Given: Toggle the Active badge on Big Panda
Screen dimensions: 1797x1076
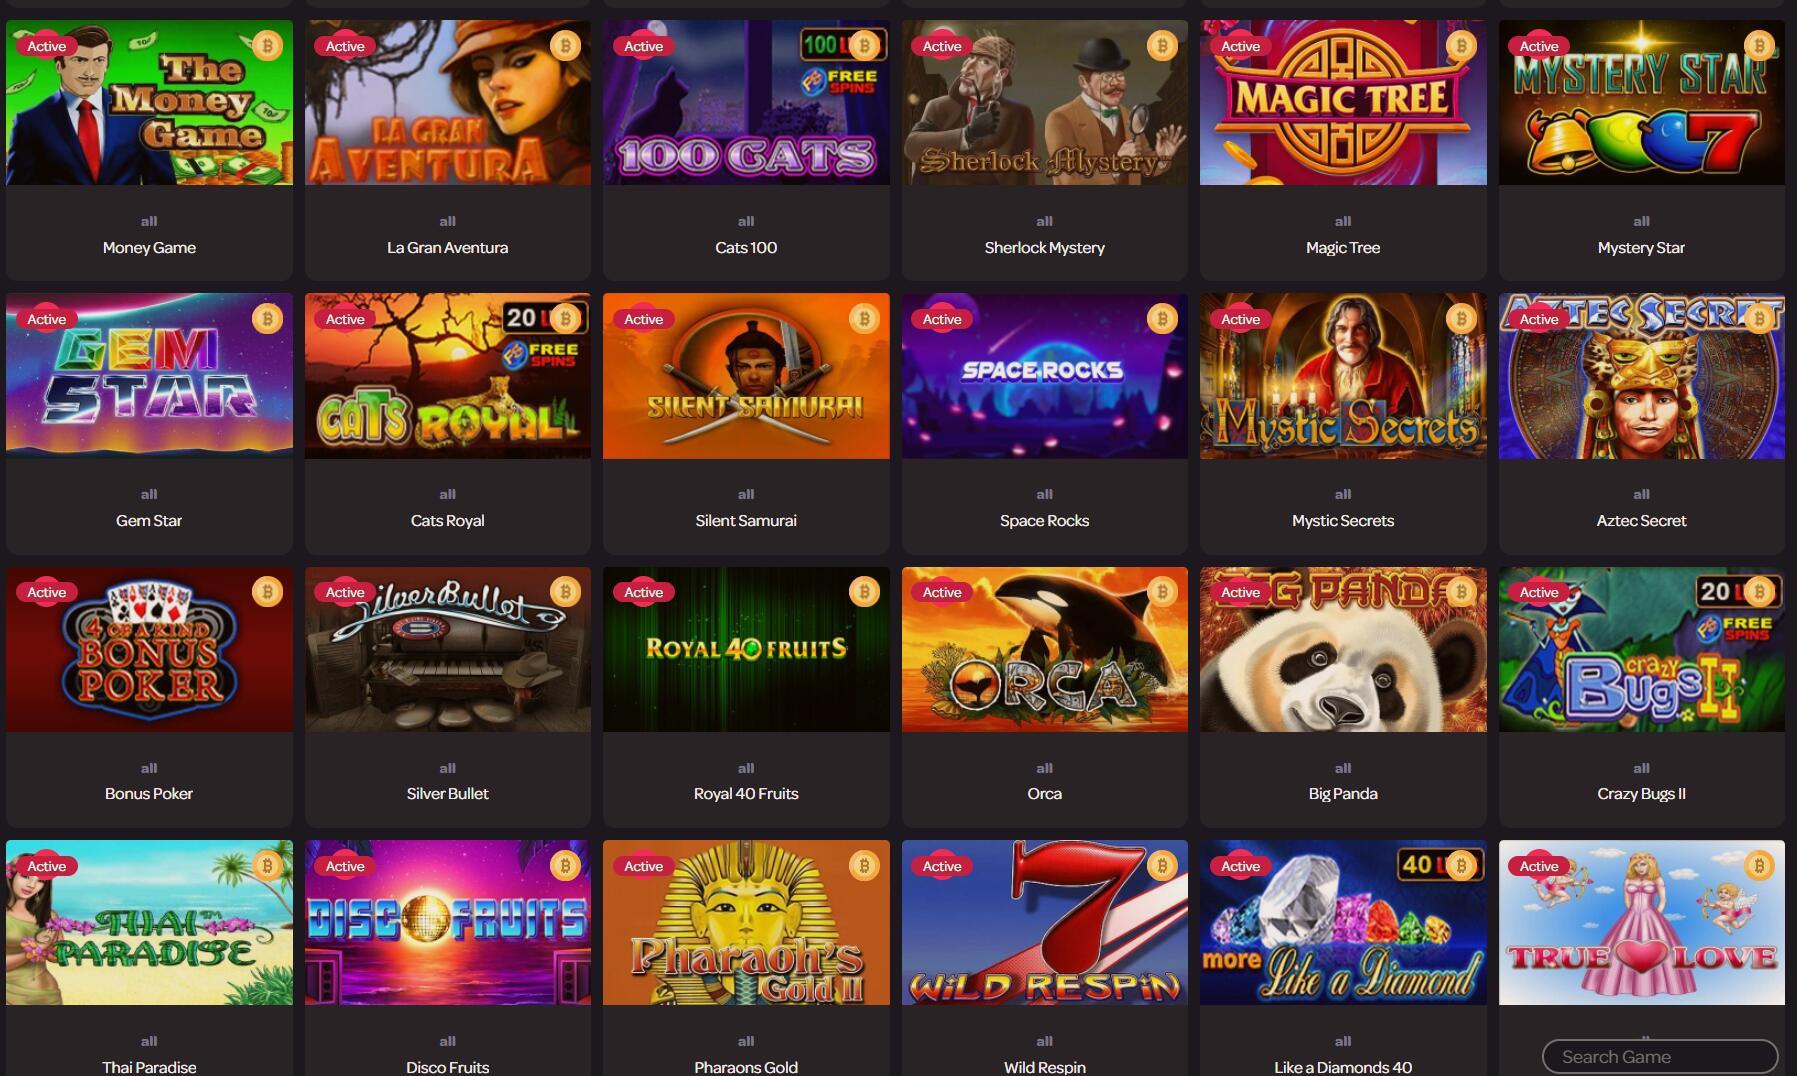Looking at the screenshot, I should [1240, 592].
